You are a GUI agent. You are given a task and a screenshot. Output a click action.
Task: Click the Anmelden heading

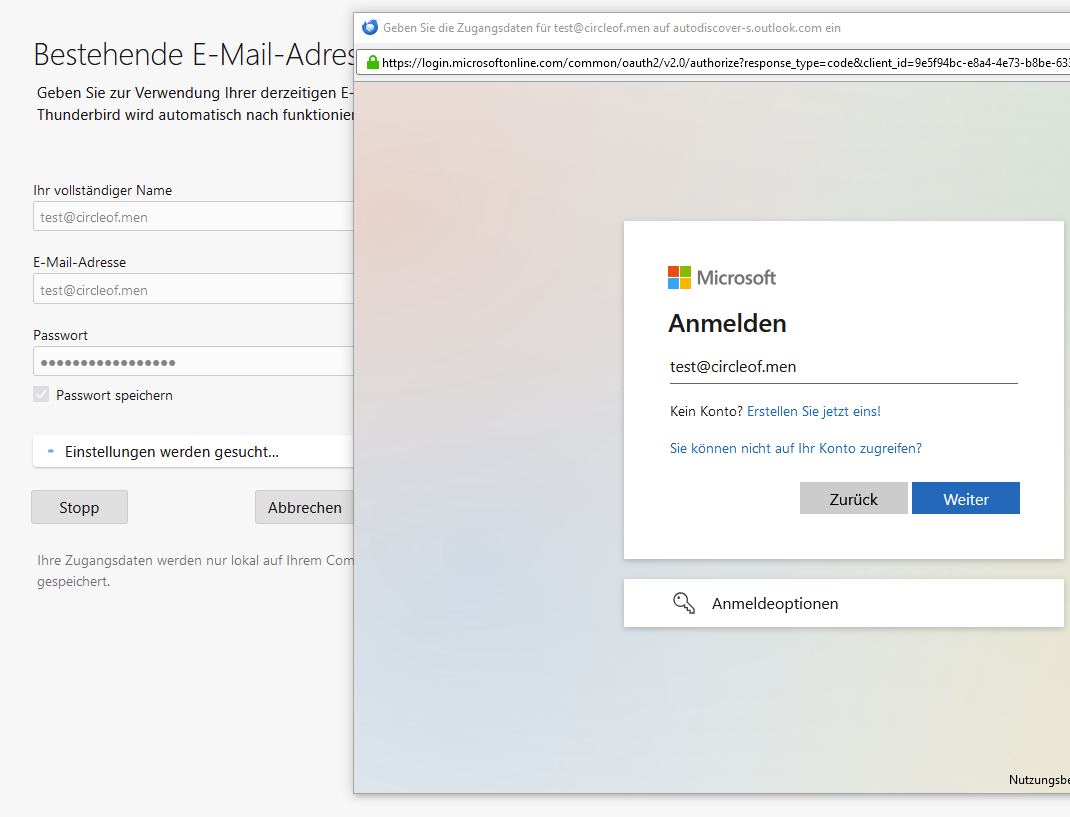point(727,324)
